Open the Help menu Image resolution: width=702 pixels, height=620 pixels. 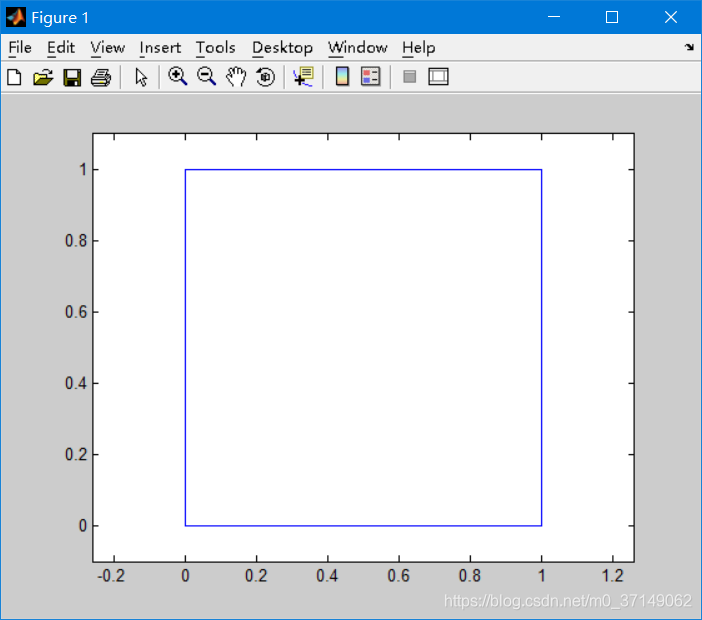click(419, 47)
